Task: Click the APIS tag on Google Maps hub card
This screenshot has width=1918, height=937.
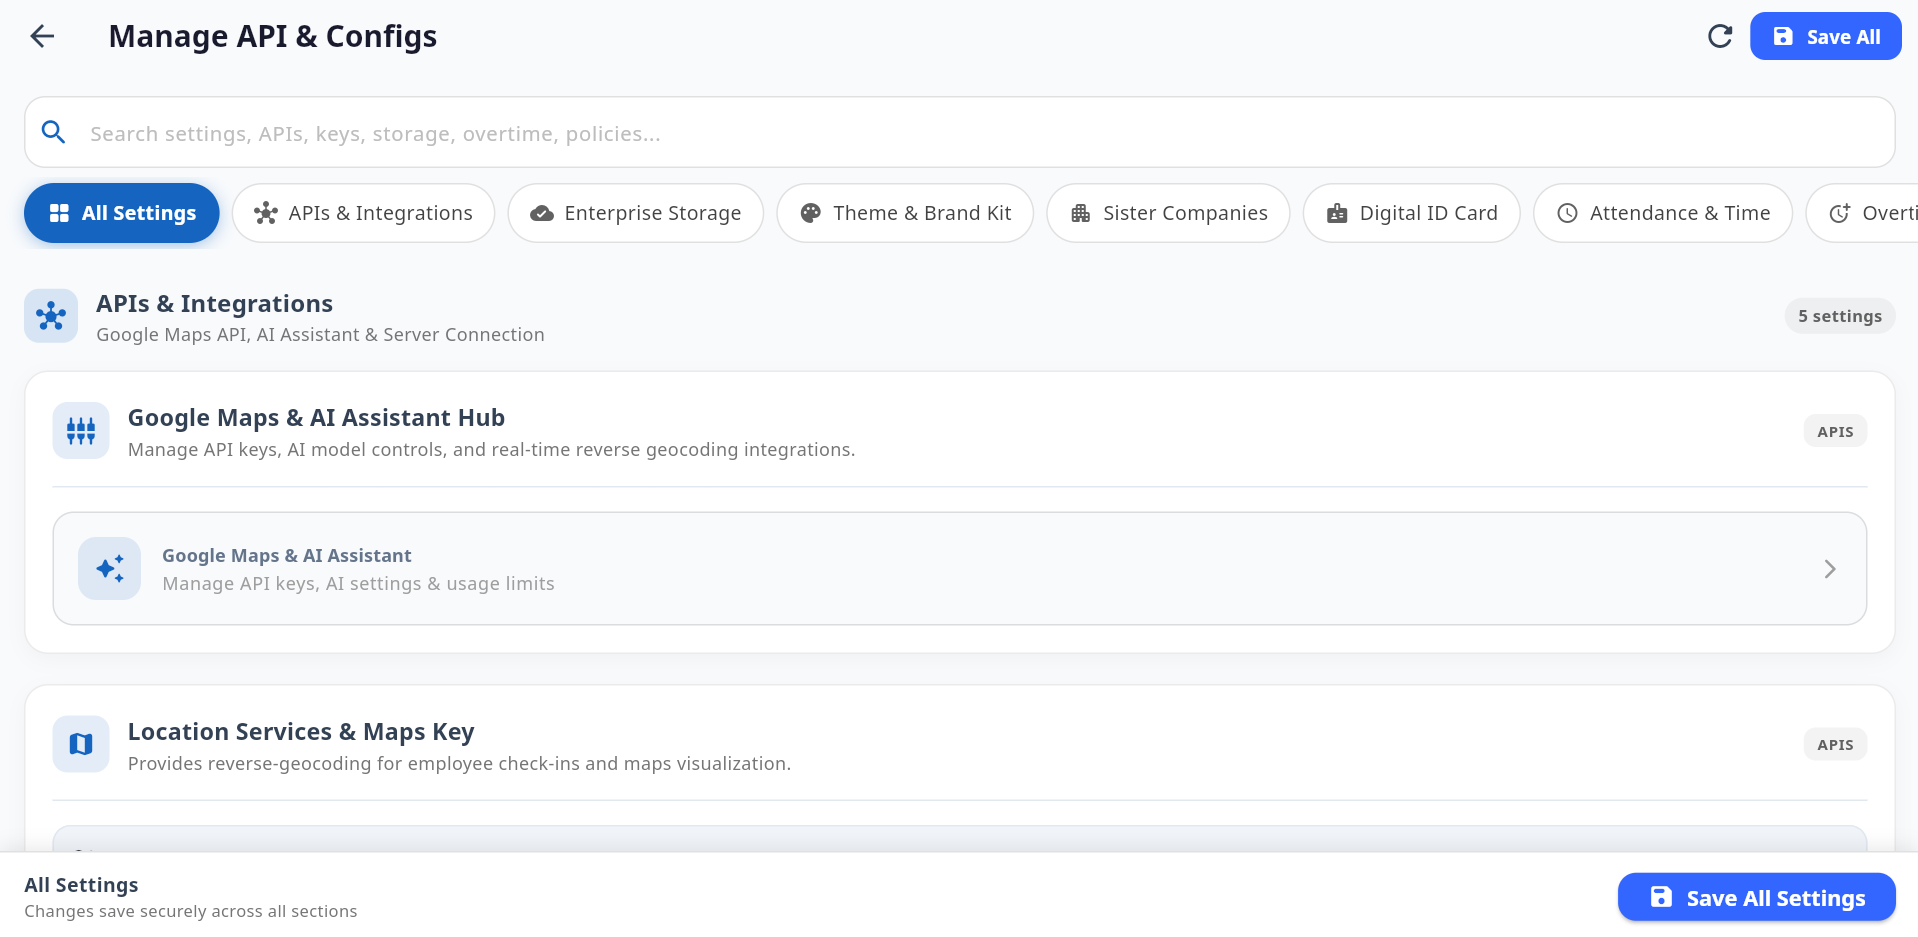Action: click(x=1835, y=432)
